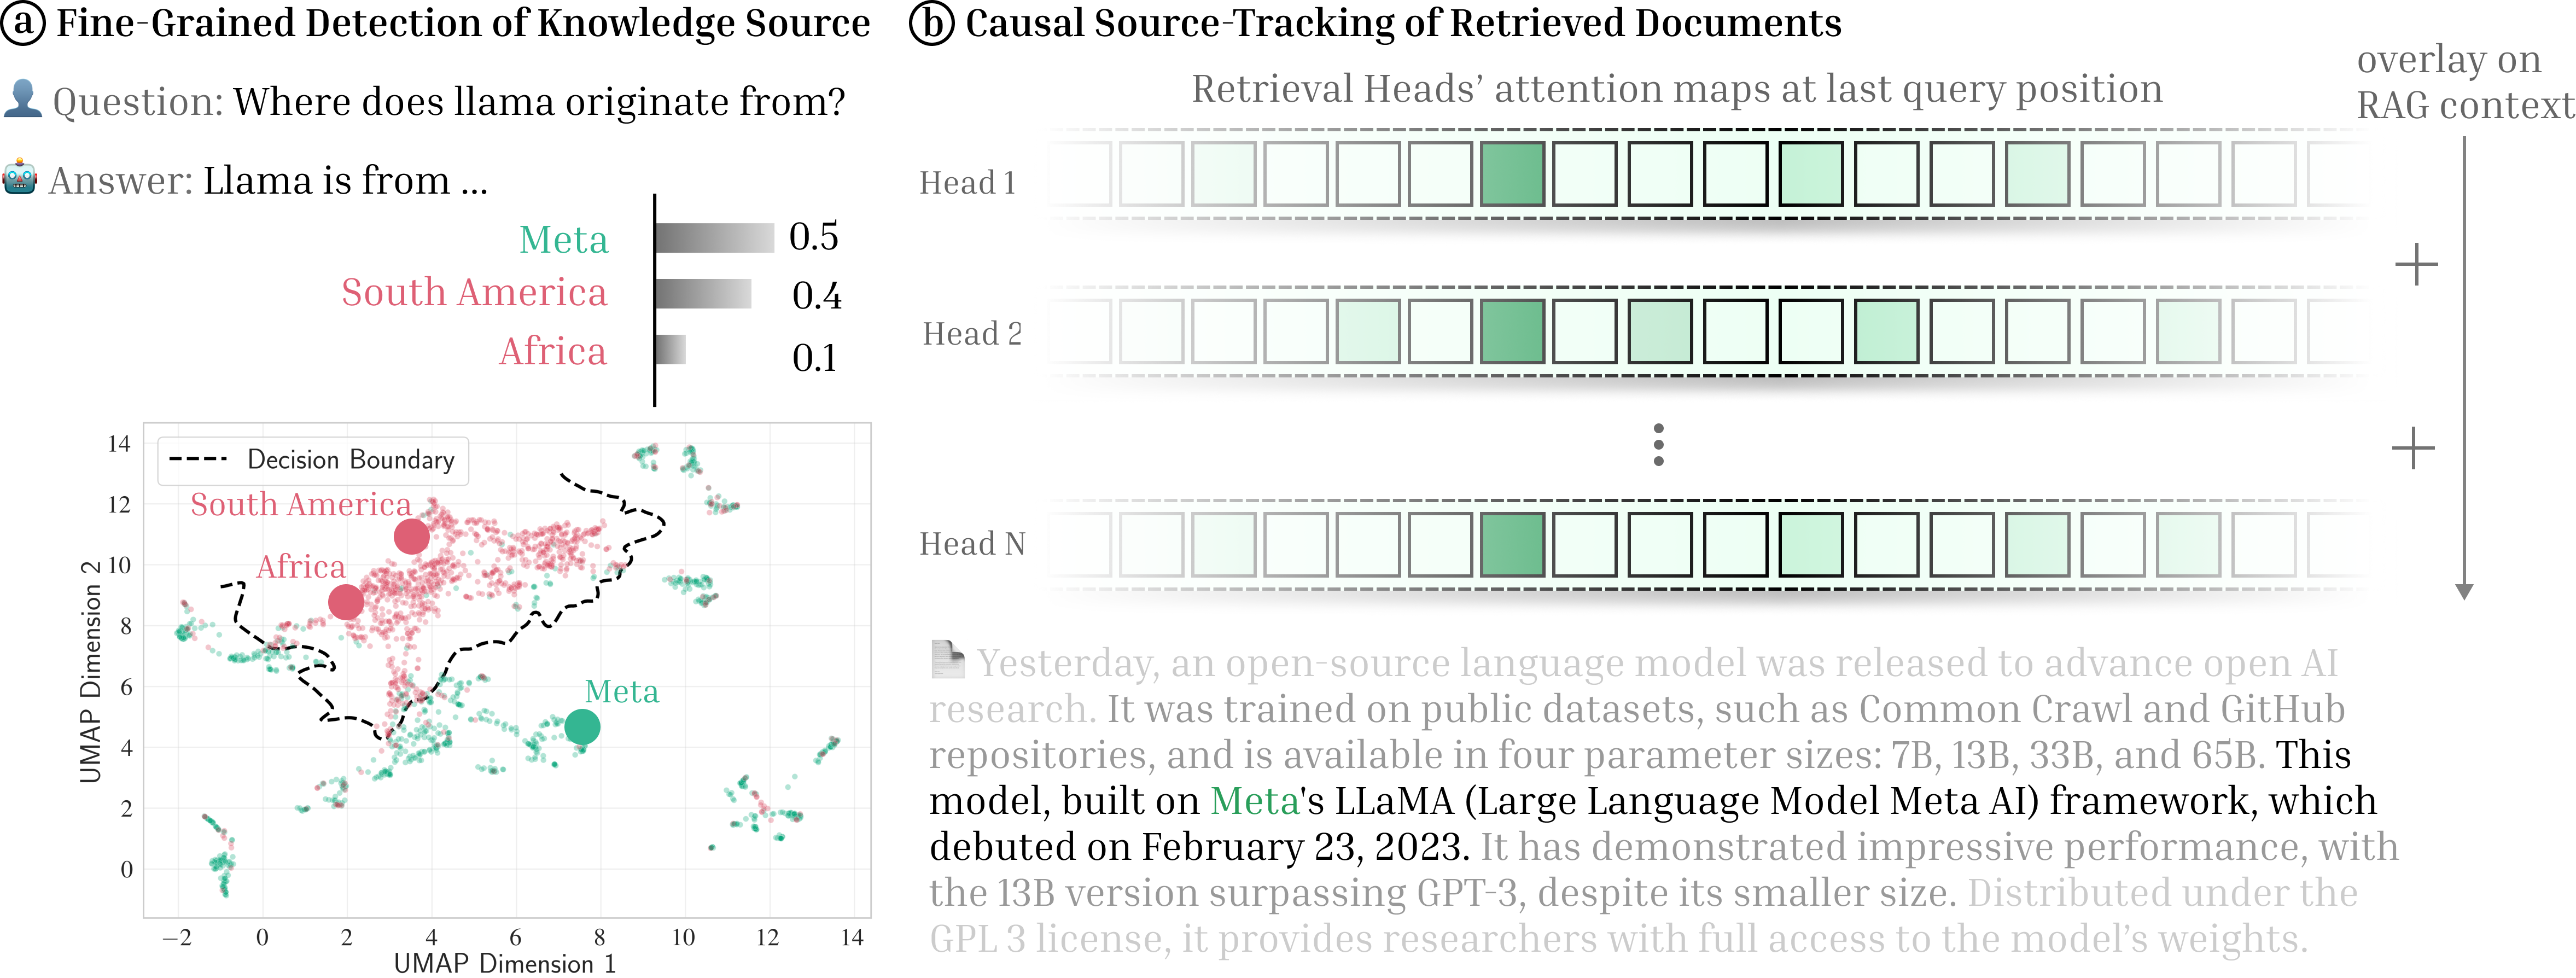Image resolution: width=2576 pixels, height=978 pixels.
Task: Select the large red South America scatter dot
Action: (x=411, y=537)
